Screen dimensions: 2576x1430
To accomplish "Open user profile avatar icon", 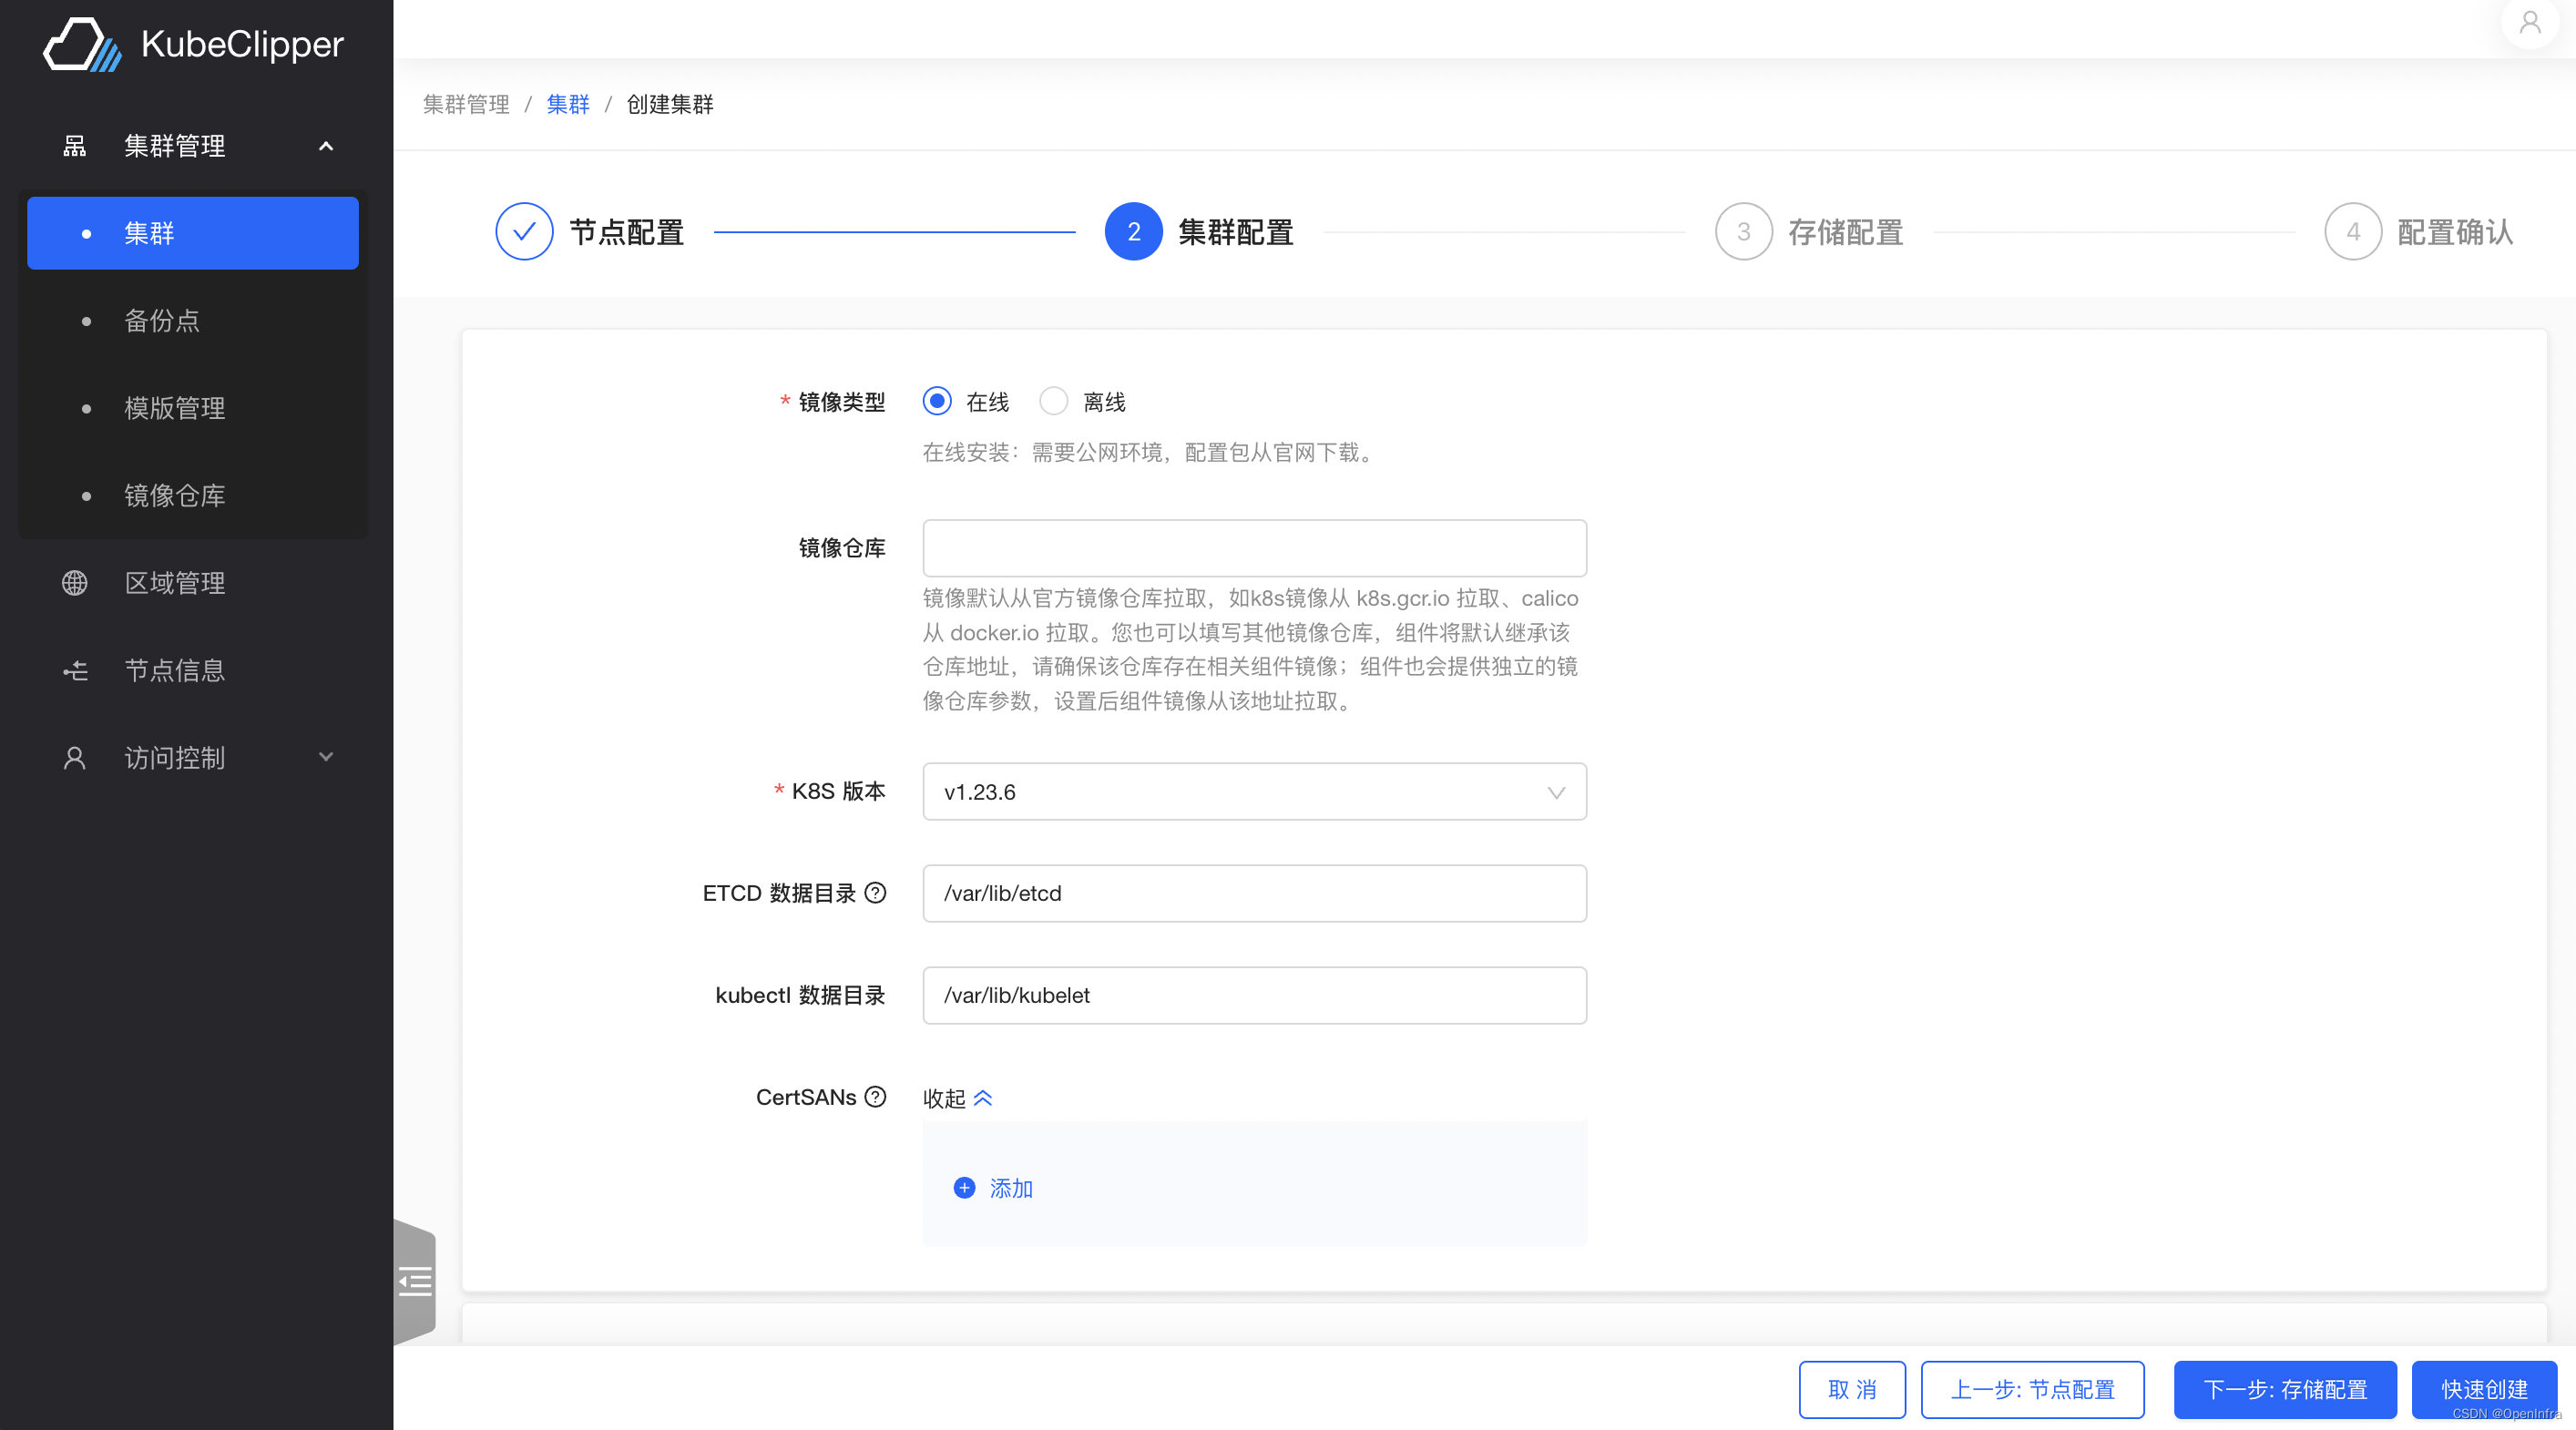I will pyautogui.click(x=2529, y=22).
